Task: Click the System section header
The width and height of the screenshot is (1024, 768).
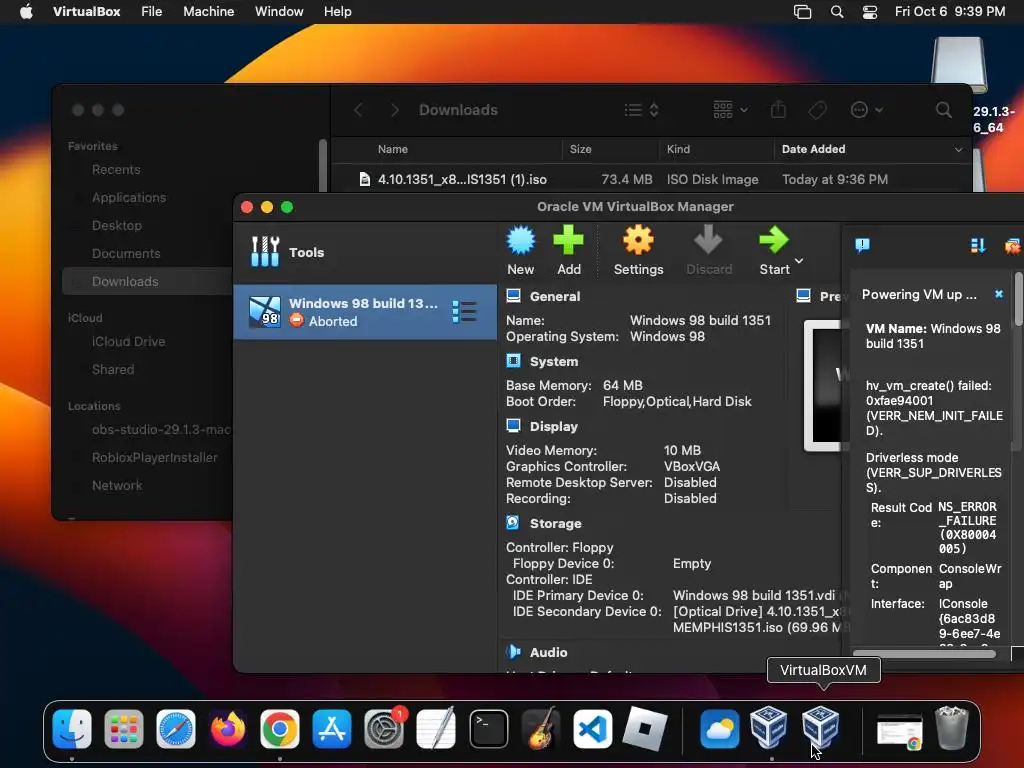Action: coord(554,361)
